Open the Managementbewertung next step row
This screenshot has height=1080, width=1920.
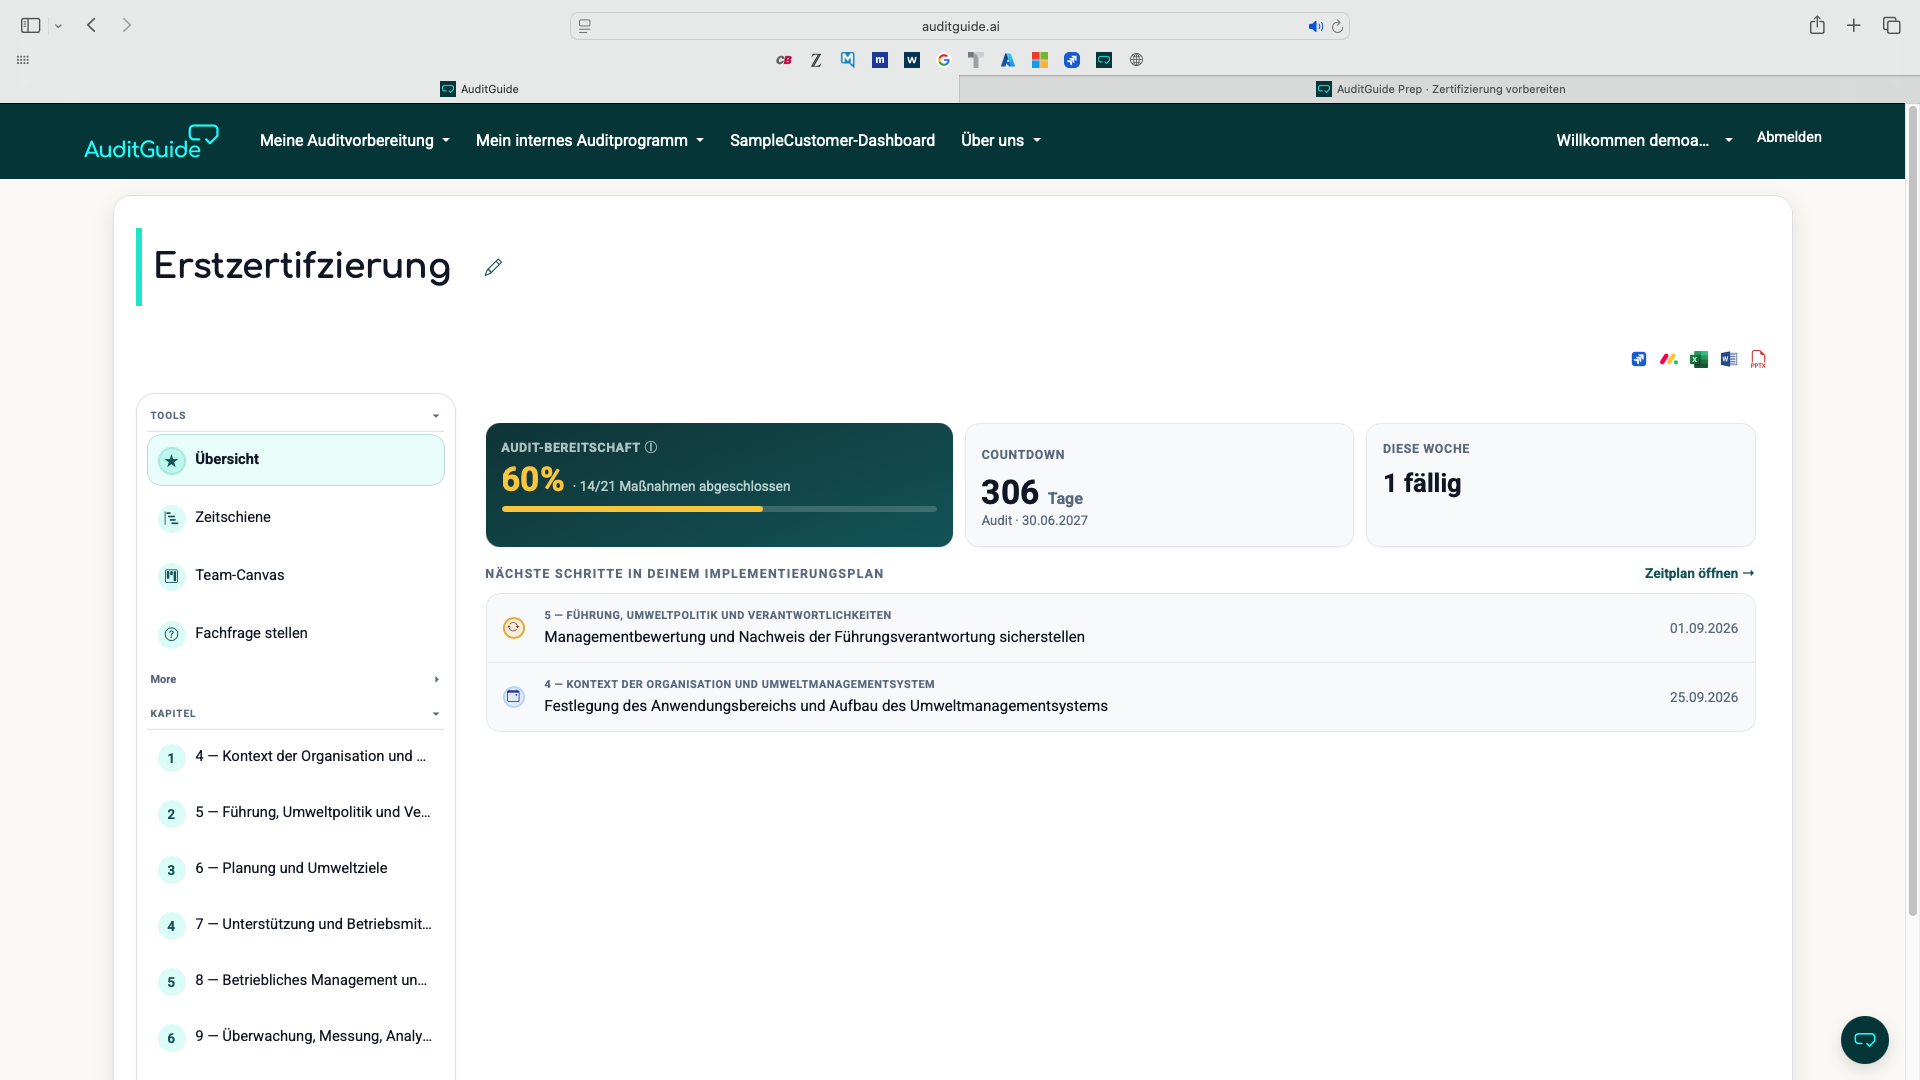point(1120,628)
